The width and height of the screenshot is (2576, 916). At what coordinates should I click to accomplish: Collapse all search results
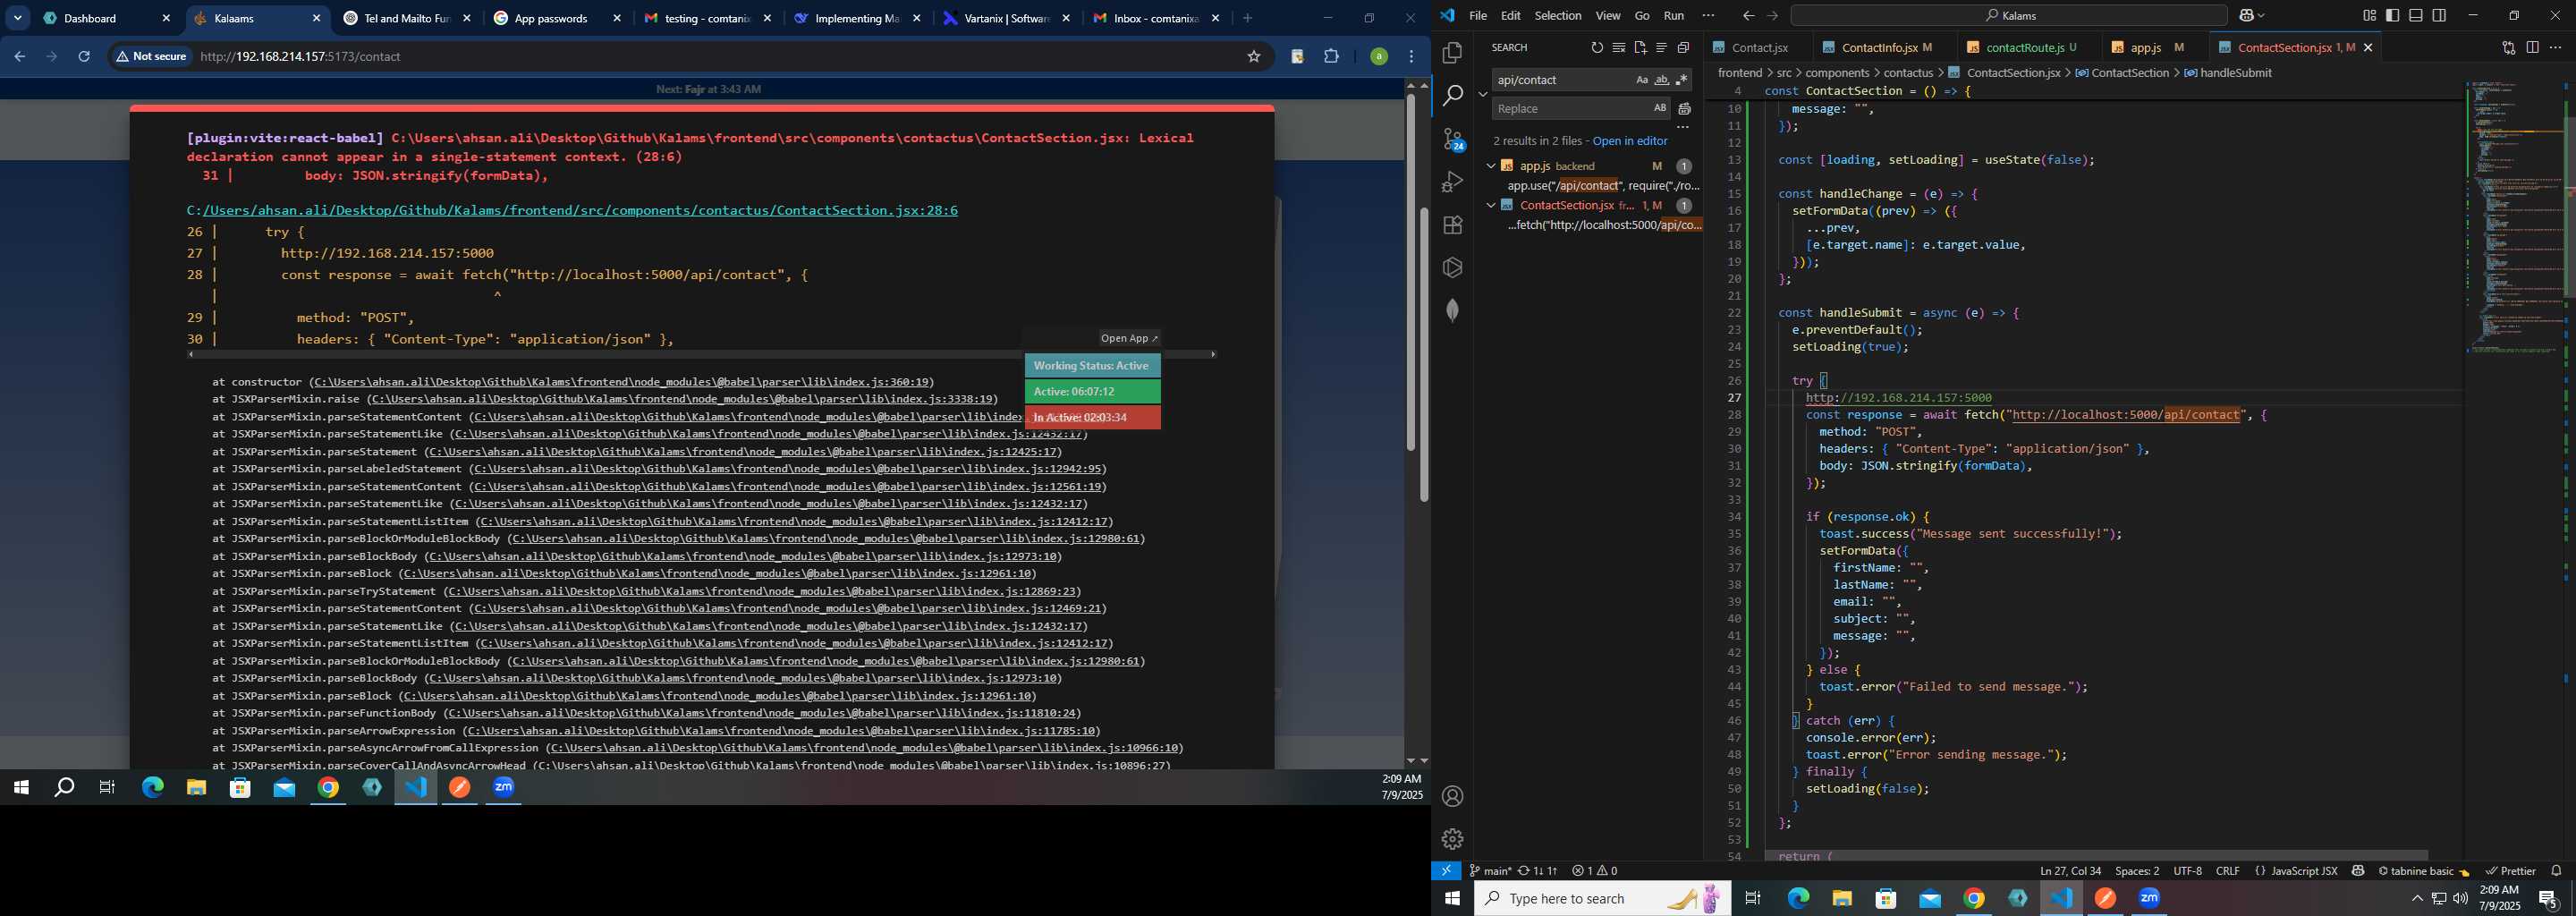point(1683,48)
